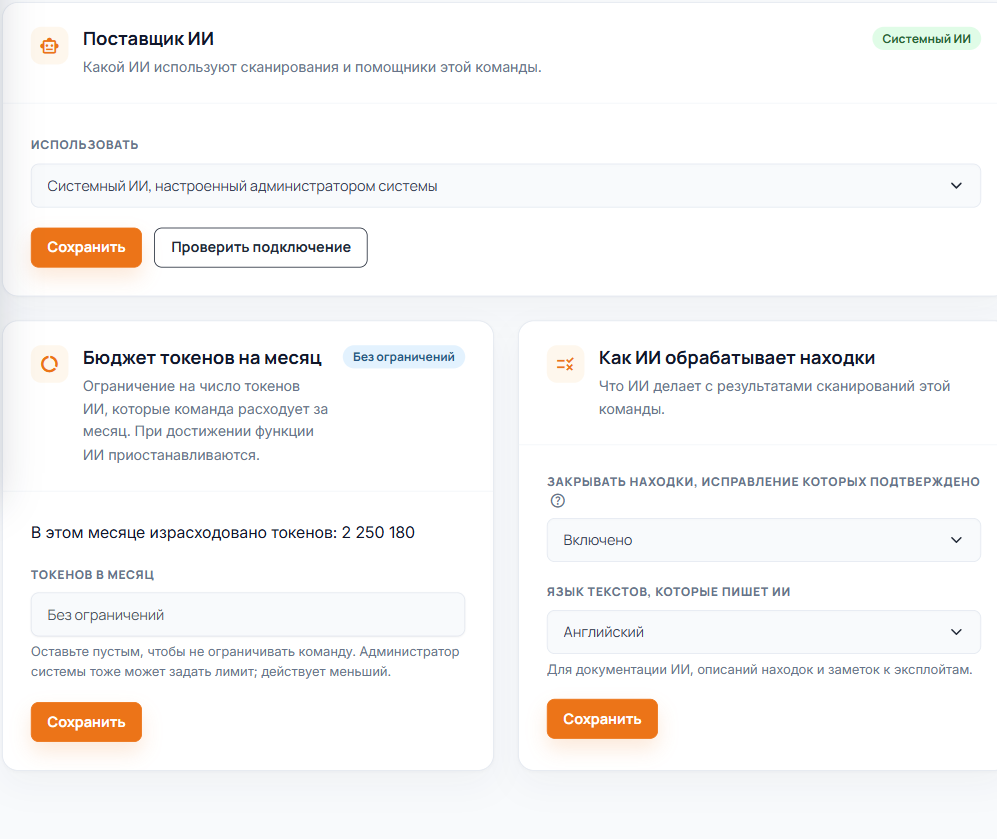Open the Английский language dropdown

click(x=764, y=632)
